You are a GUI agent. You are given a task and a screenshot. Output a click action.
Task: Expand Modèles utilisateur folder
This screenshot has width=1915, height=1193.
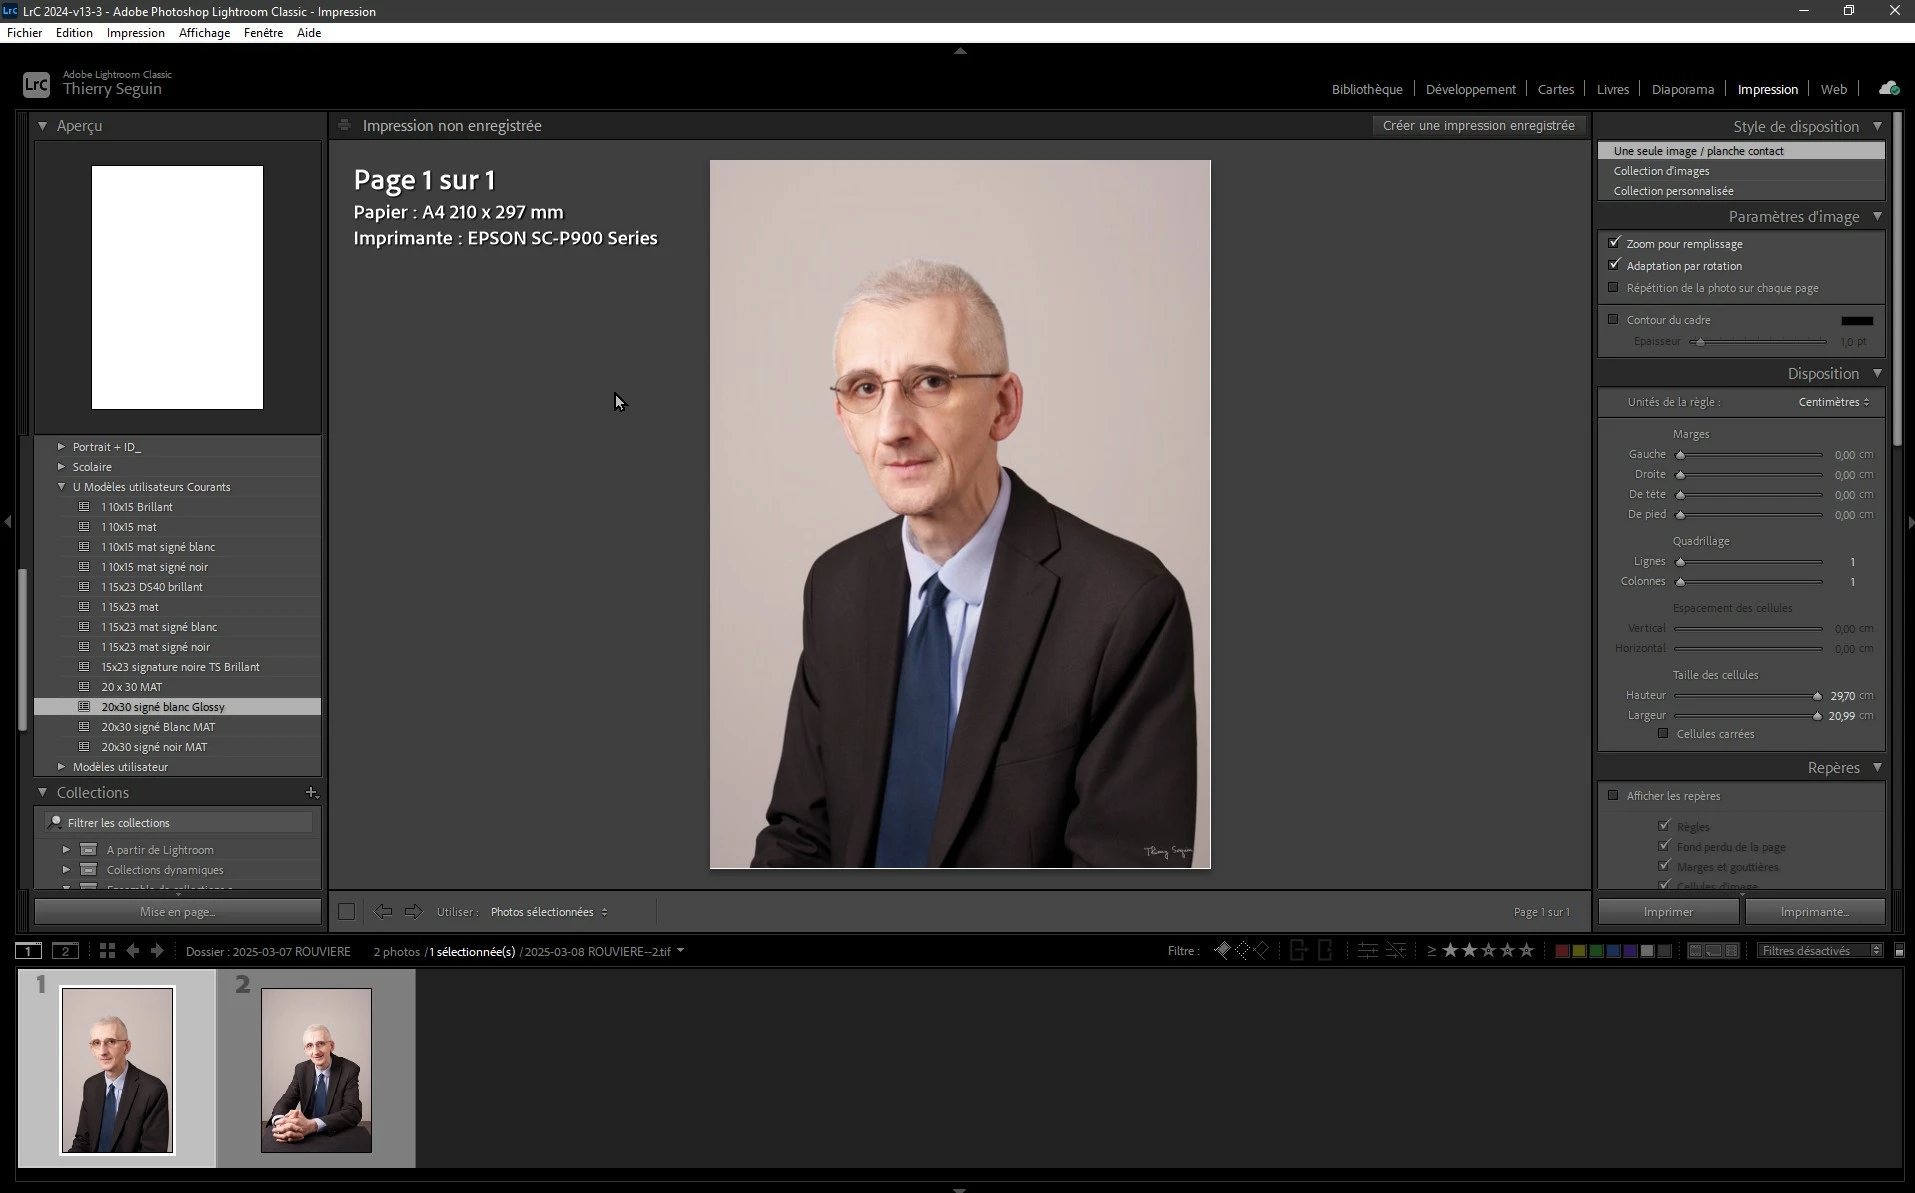coord(62,767)
